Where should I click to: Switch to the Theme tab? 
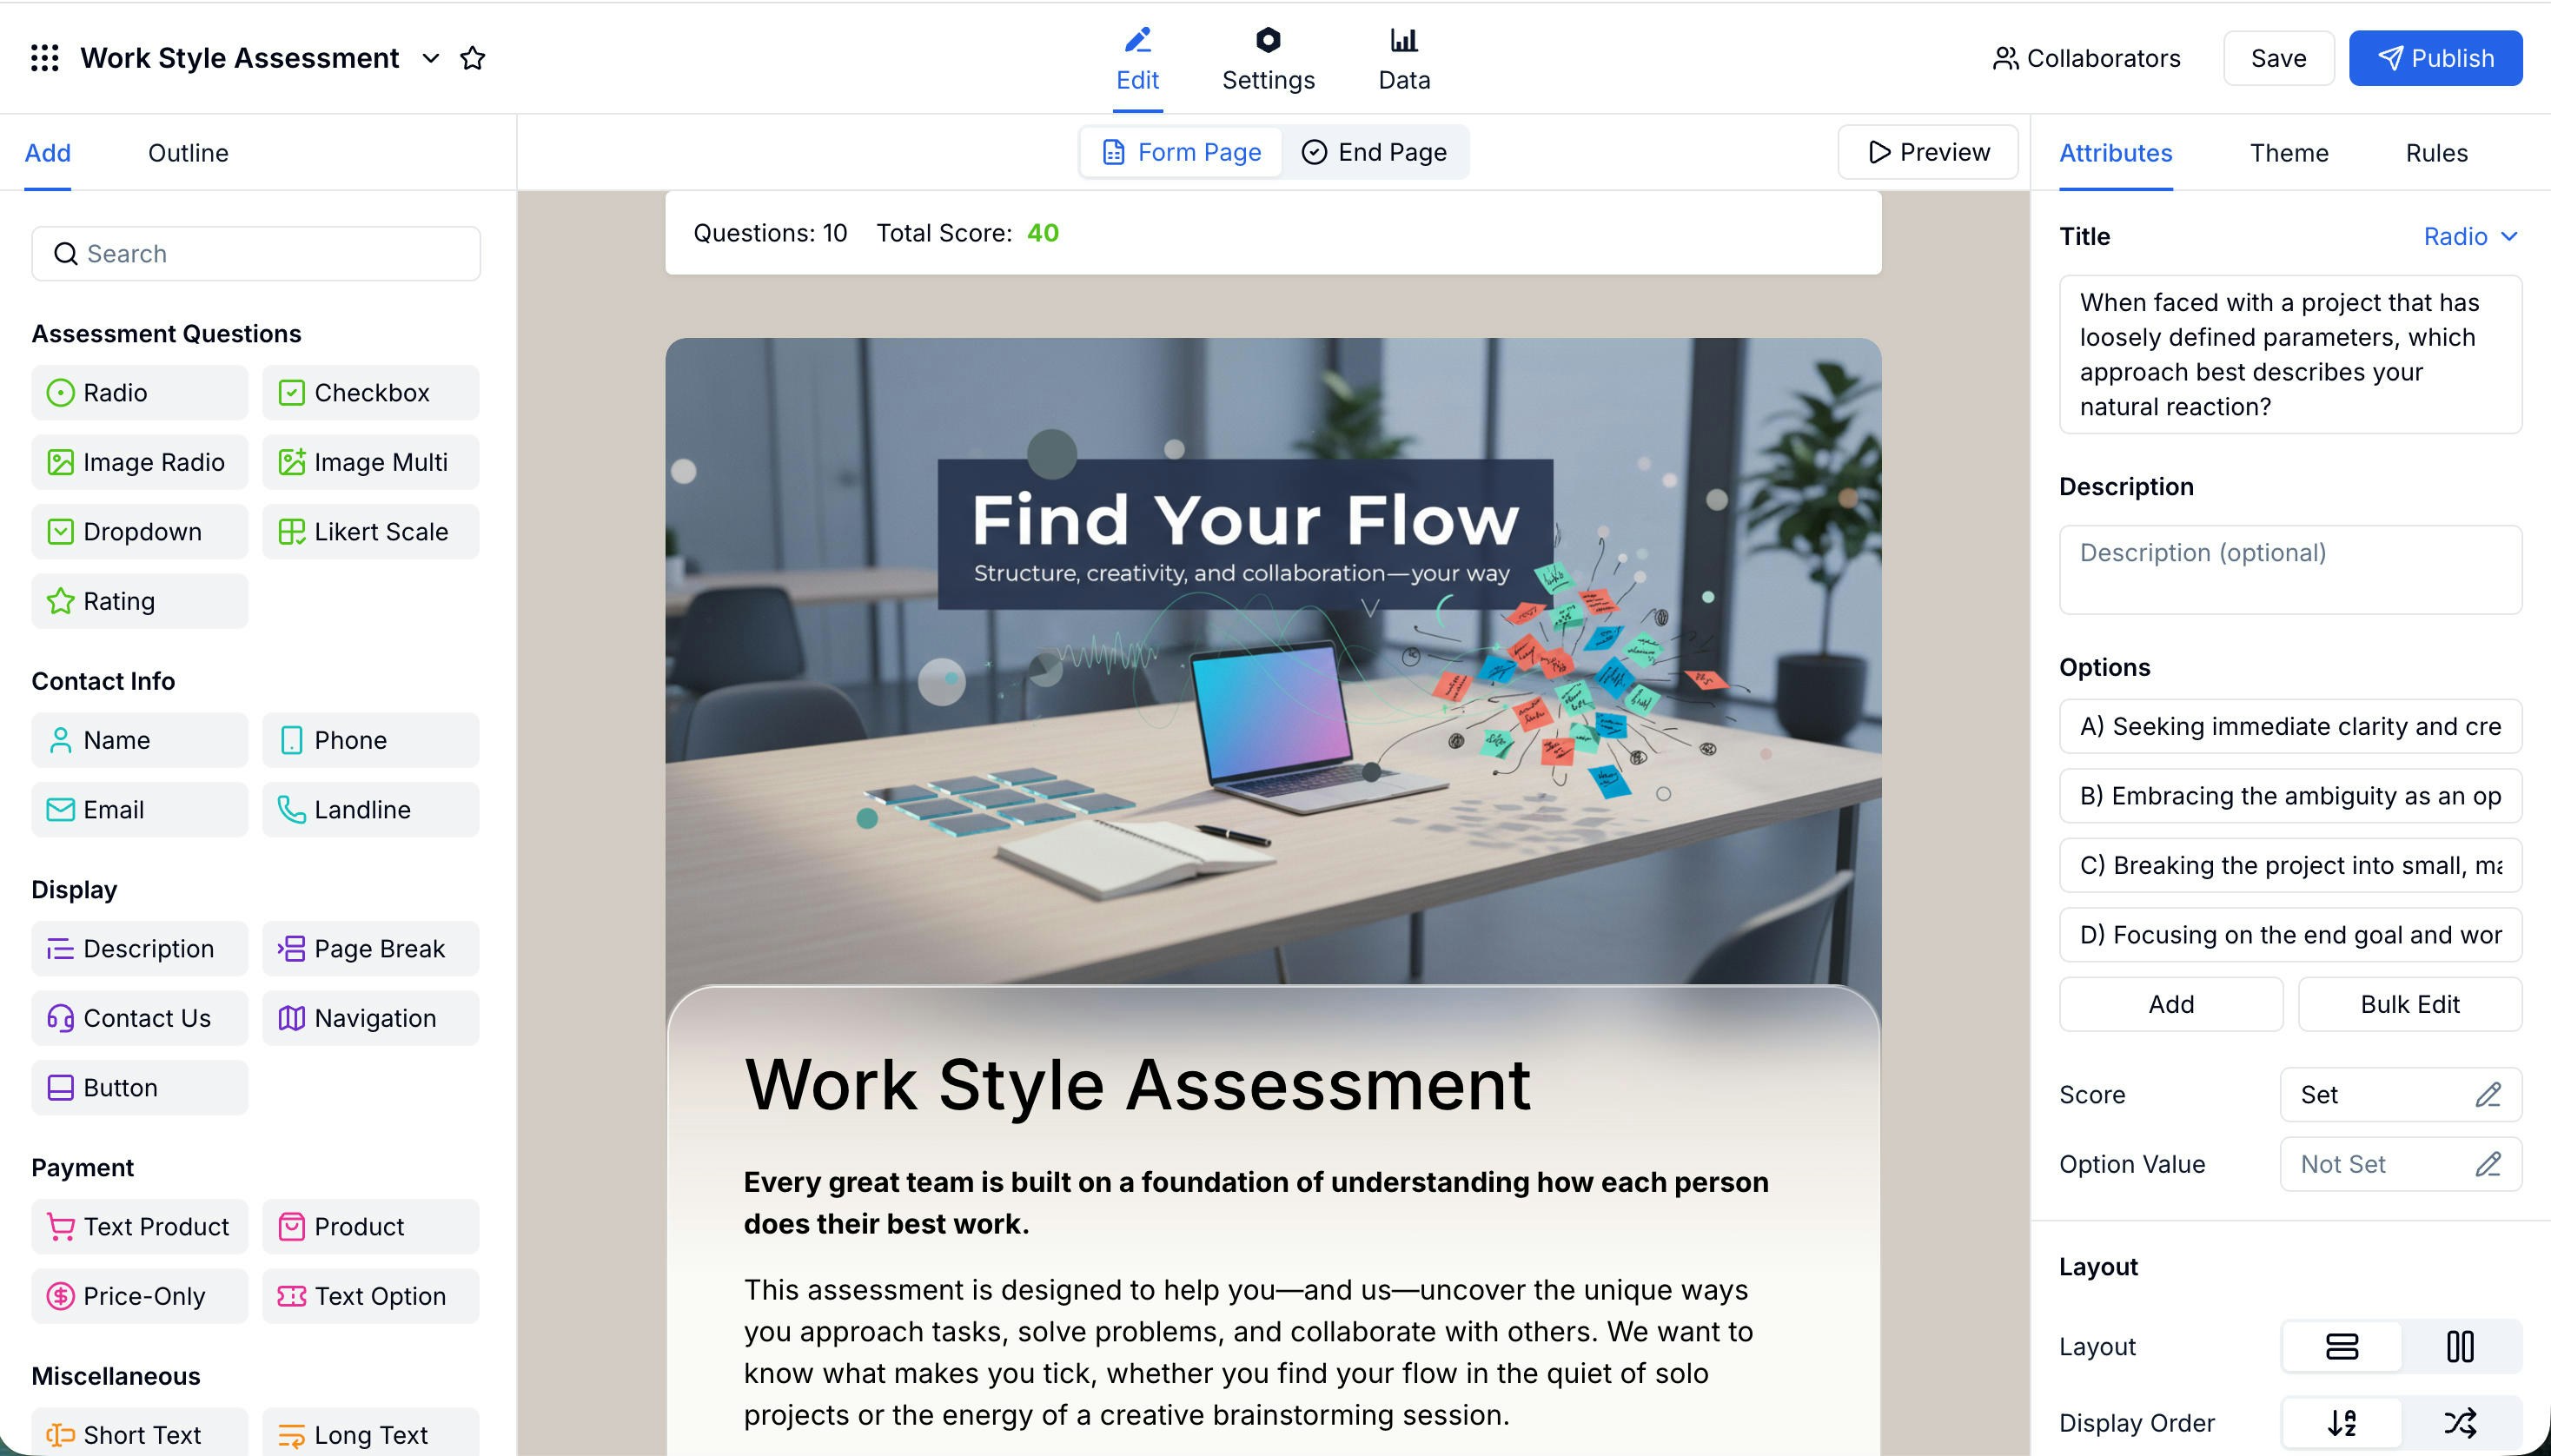(x=2289, y=152)
